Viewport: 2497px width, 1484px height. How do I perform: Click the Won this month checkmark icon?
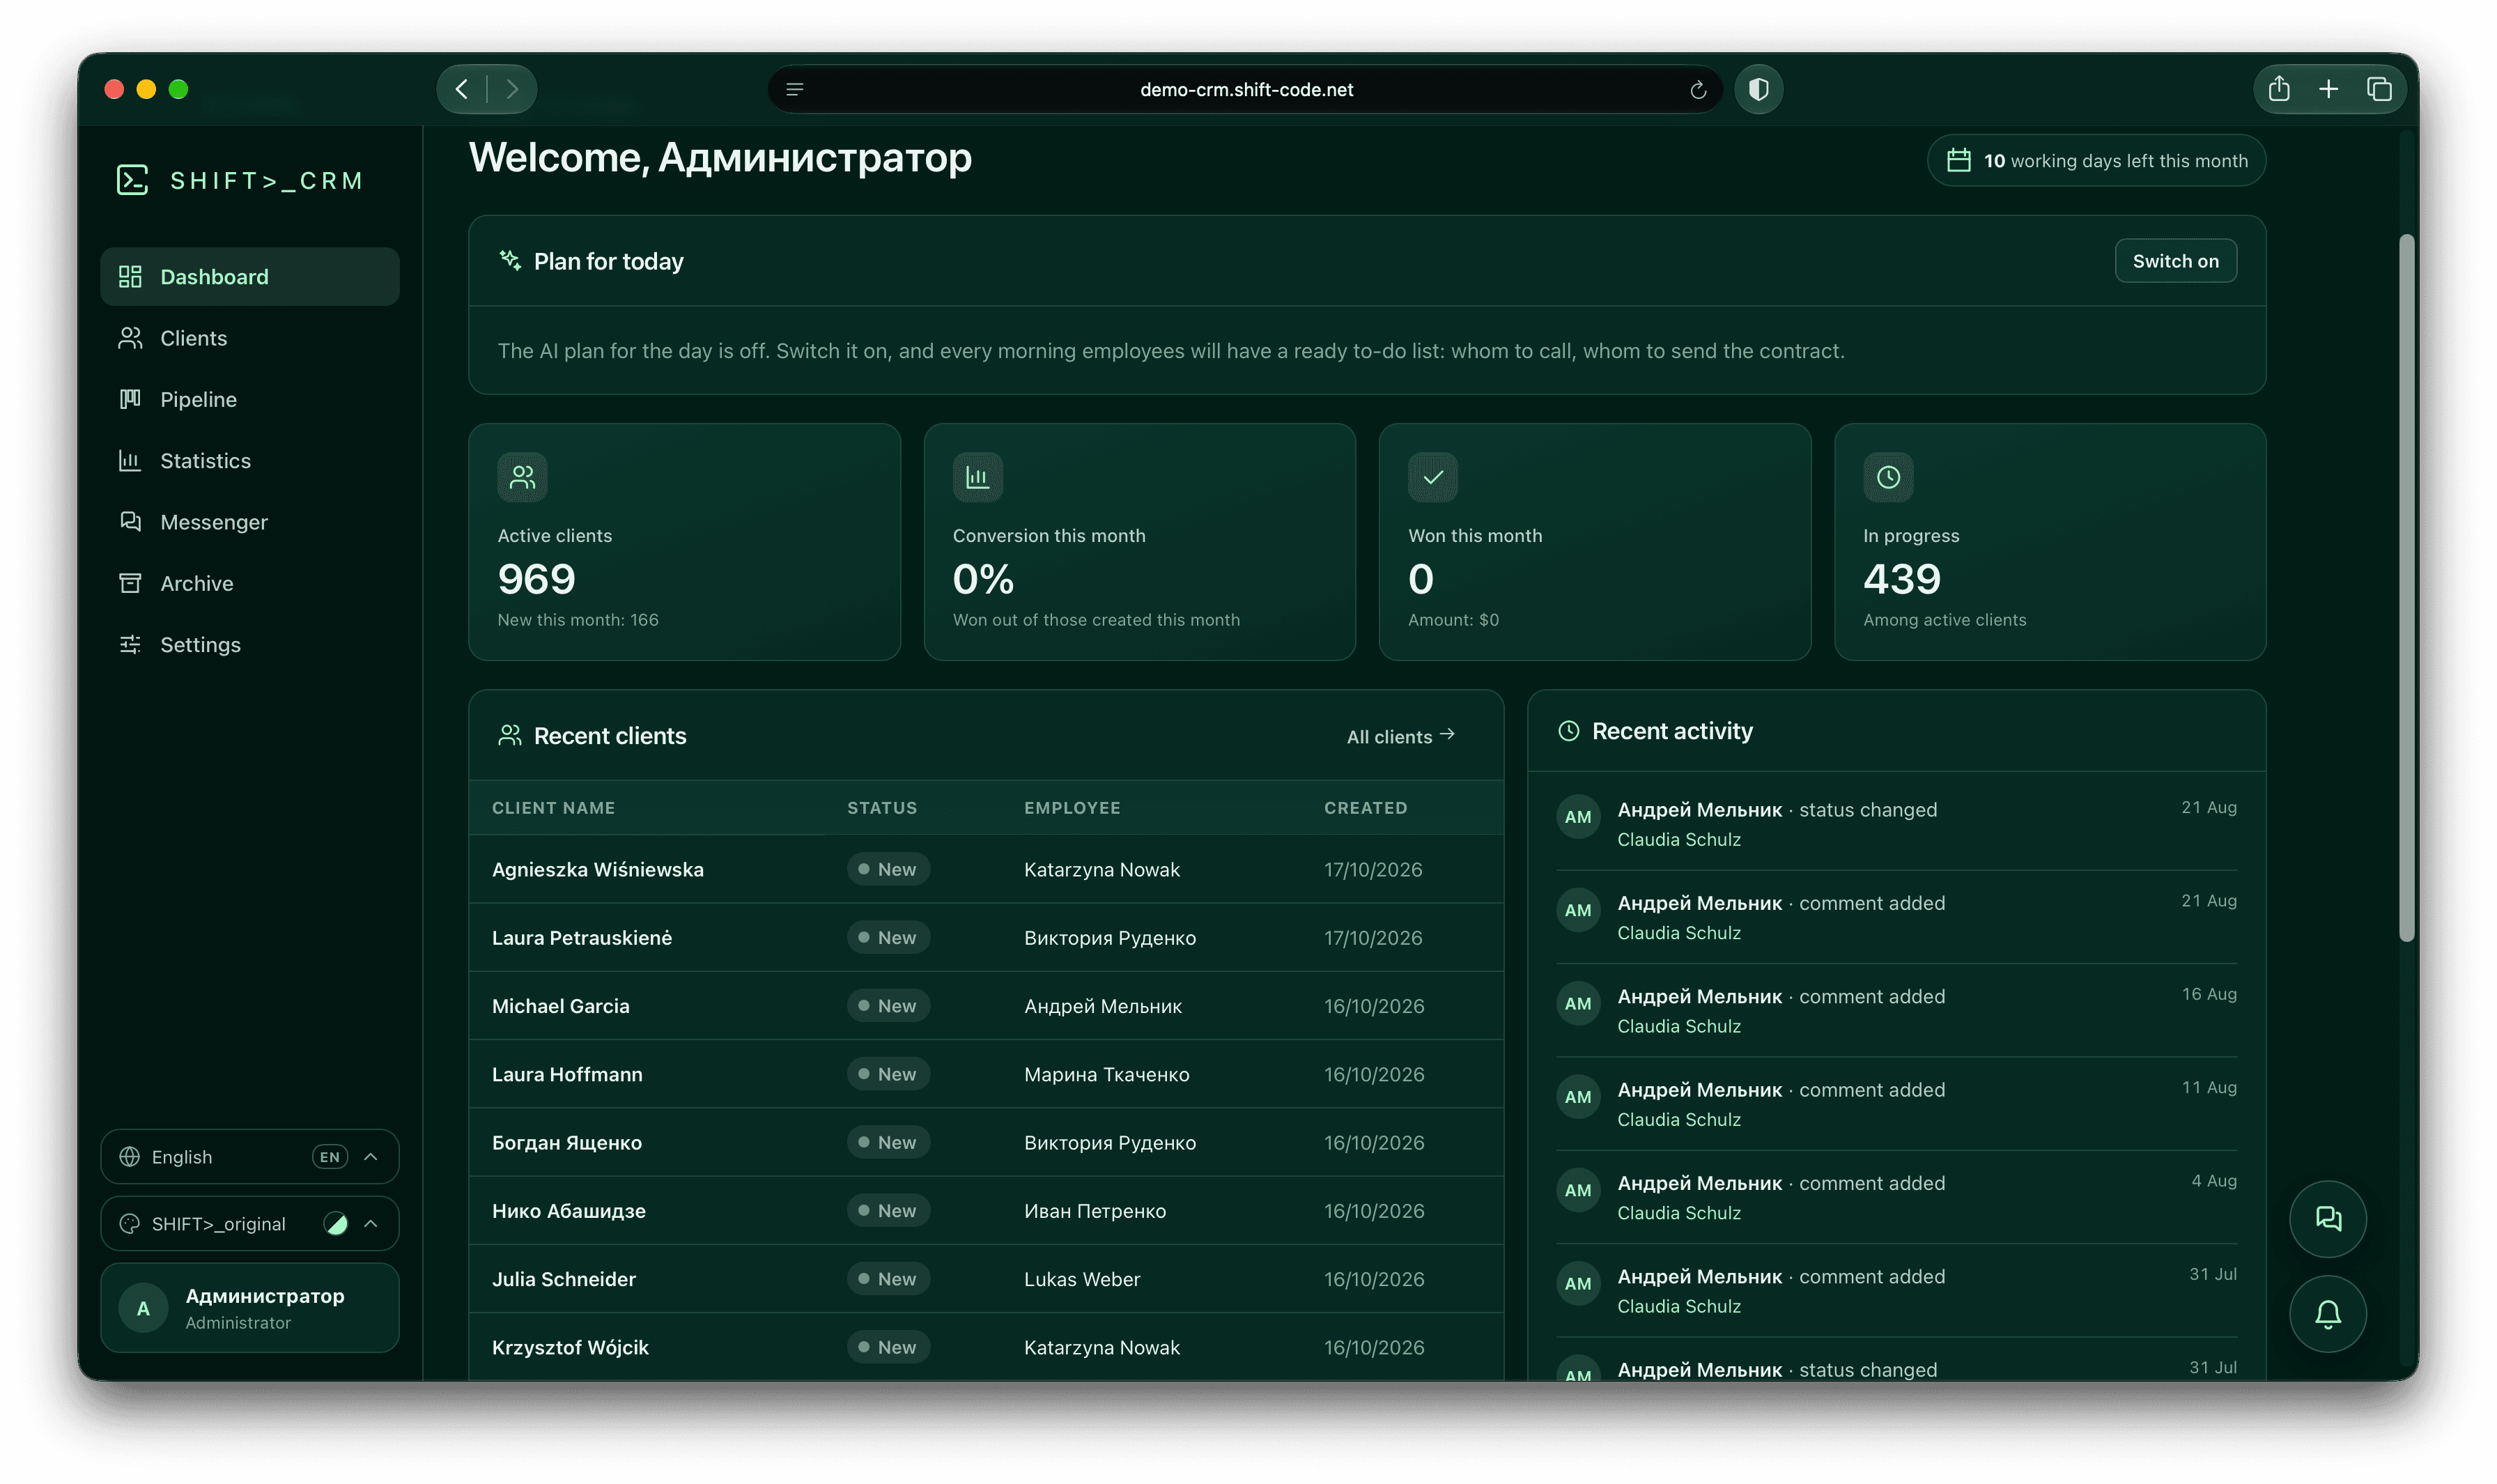1432,477
